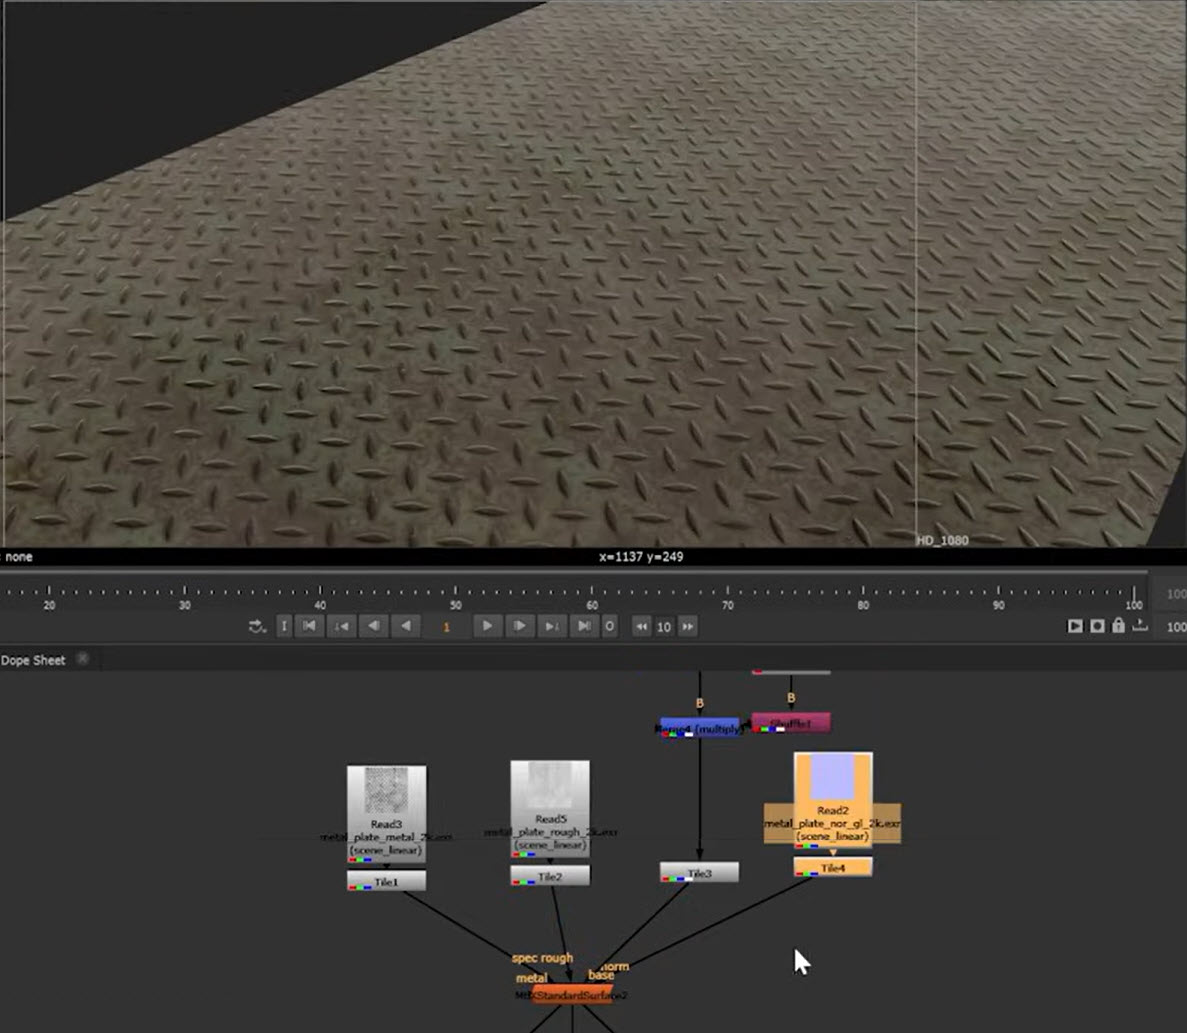Click the current frame number field

pos(446,627)
